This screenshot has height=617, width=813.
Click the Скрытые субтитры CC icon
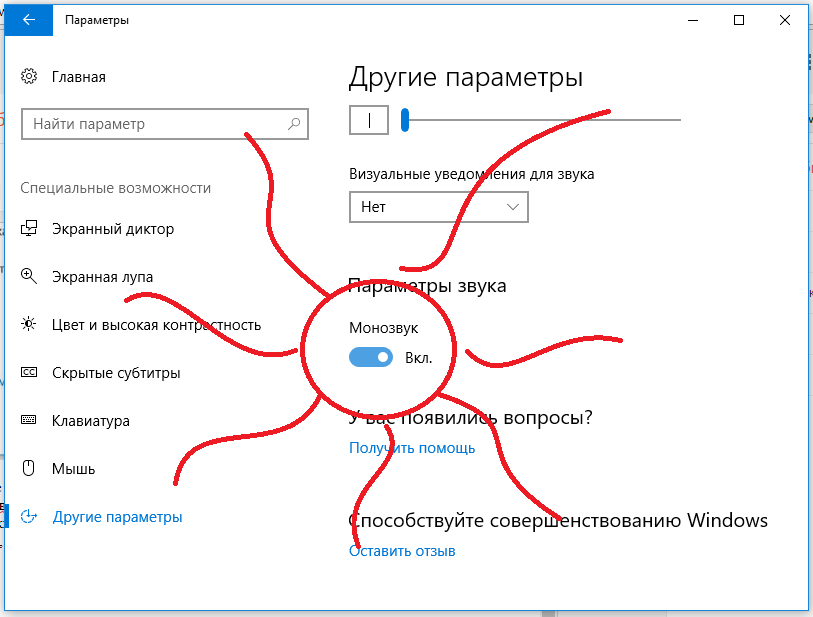(29, 372)
